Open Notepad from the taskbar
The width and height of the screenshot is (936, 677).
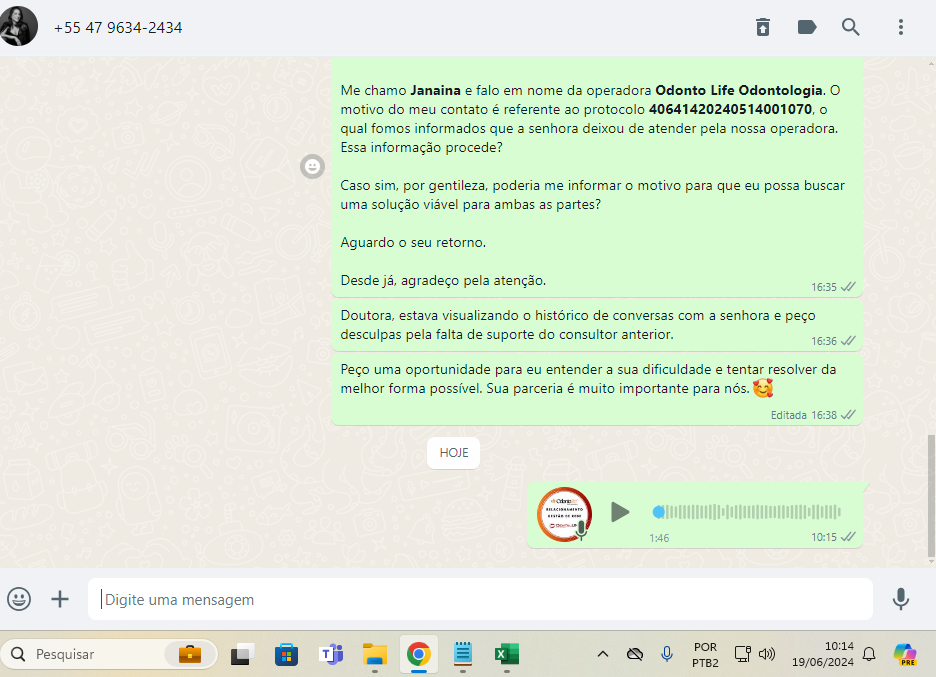click(463, 654)
